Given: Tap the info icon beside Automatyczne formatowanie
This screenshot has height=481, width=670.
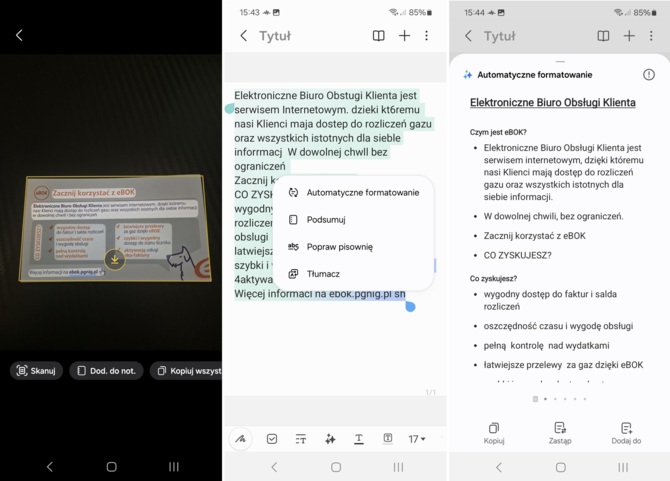Looking at the screenshot, I should (x=649, y=75).
